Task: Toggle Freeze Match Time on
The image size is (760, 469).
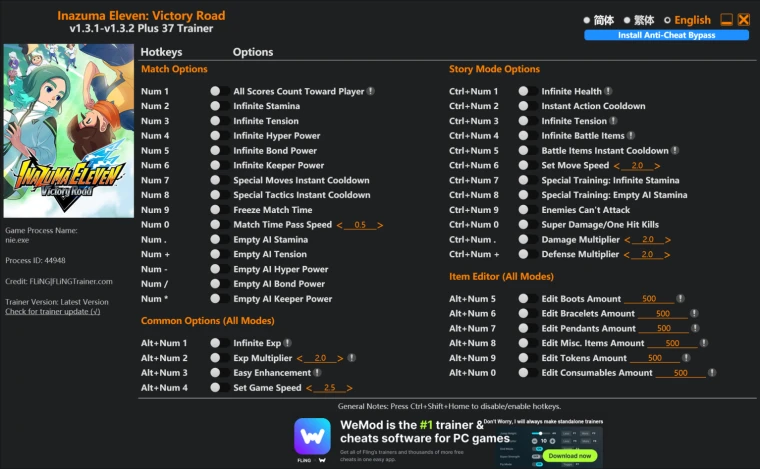Action: coord(215,210)
